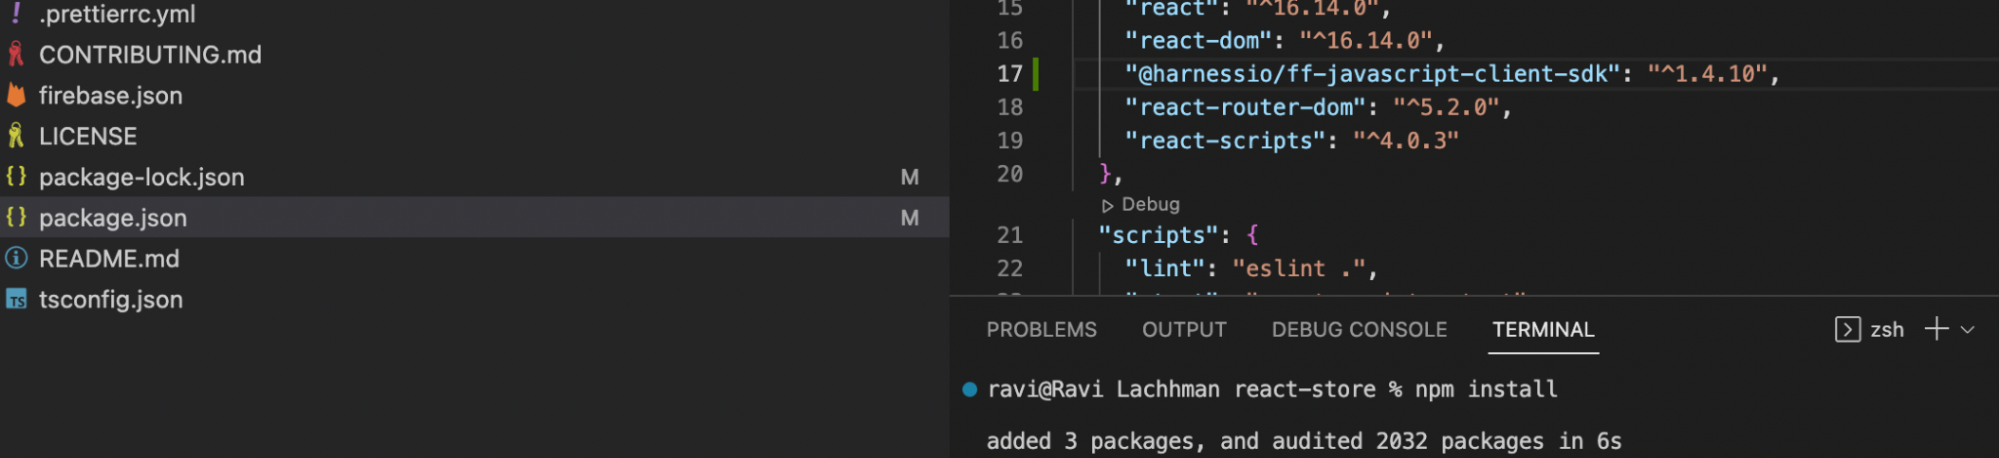Click the README.md info icon
This screenshot has width=1999, height=458.
pos(16,258)
